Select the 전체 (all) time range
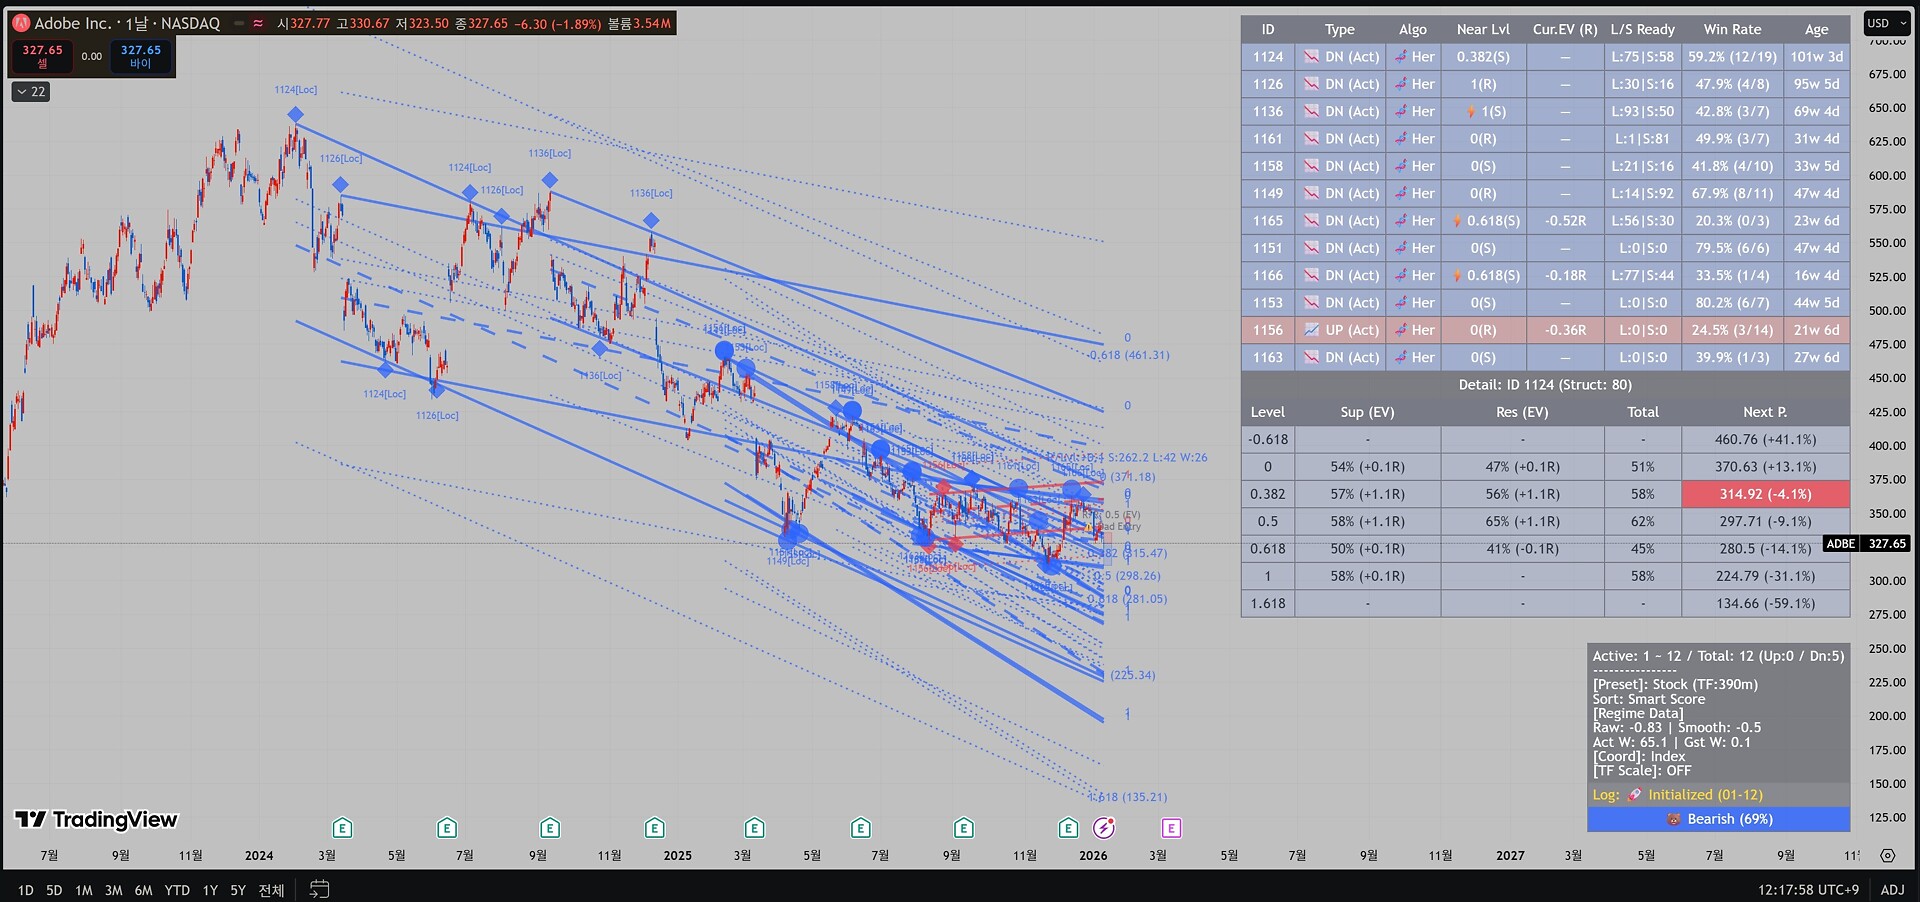Screen dimensions: 1920x902 271,890
